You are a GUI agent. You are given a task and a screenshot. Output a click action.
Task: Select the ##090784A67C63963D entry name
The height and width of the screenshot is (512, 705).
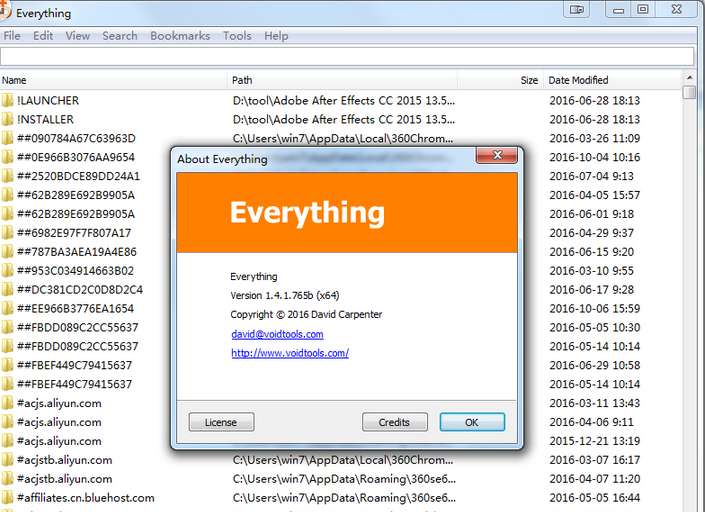coord(76,138)
